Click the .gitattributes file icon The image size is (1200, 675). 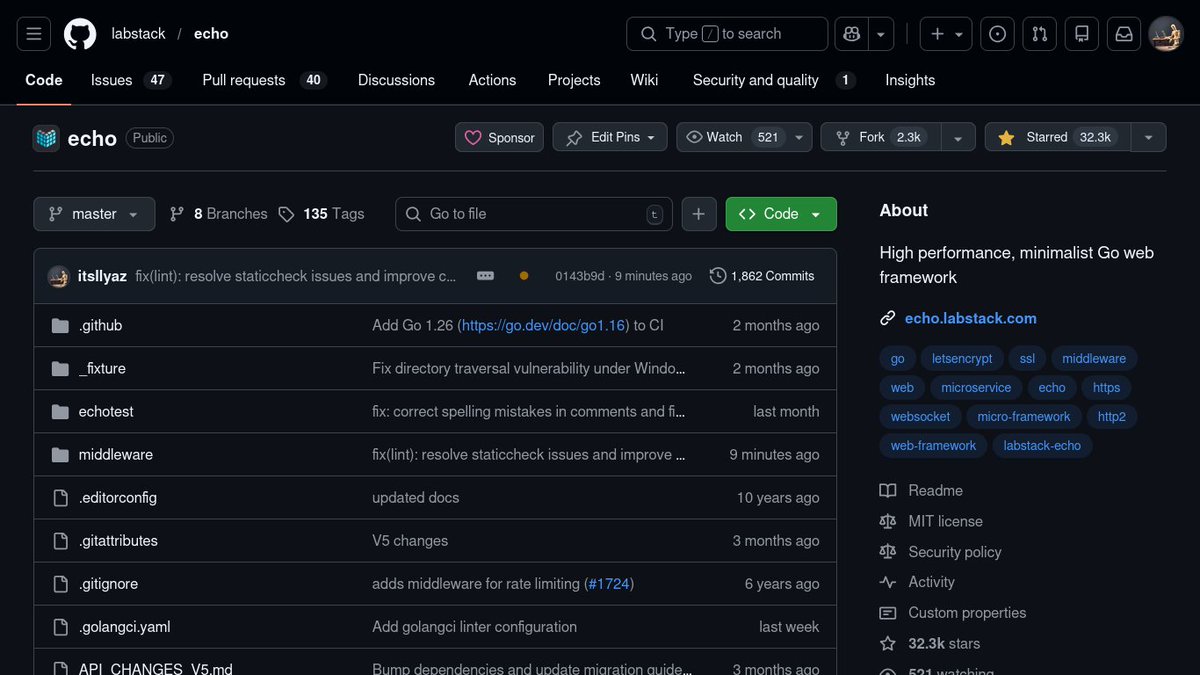click(60, 541)
